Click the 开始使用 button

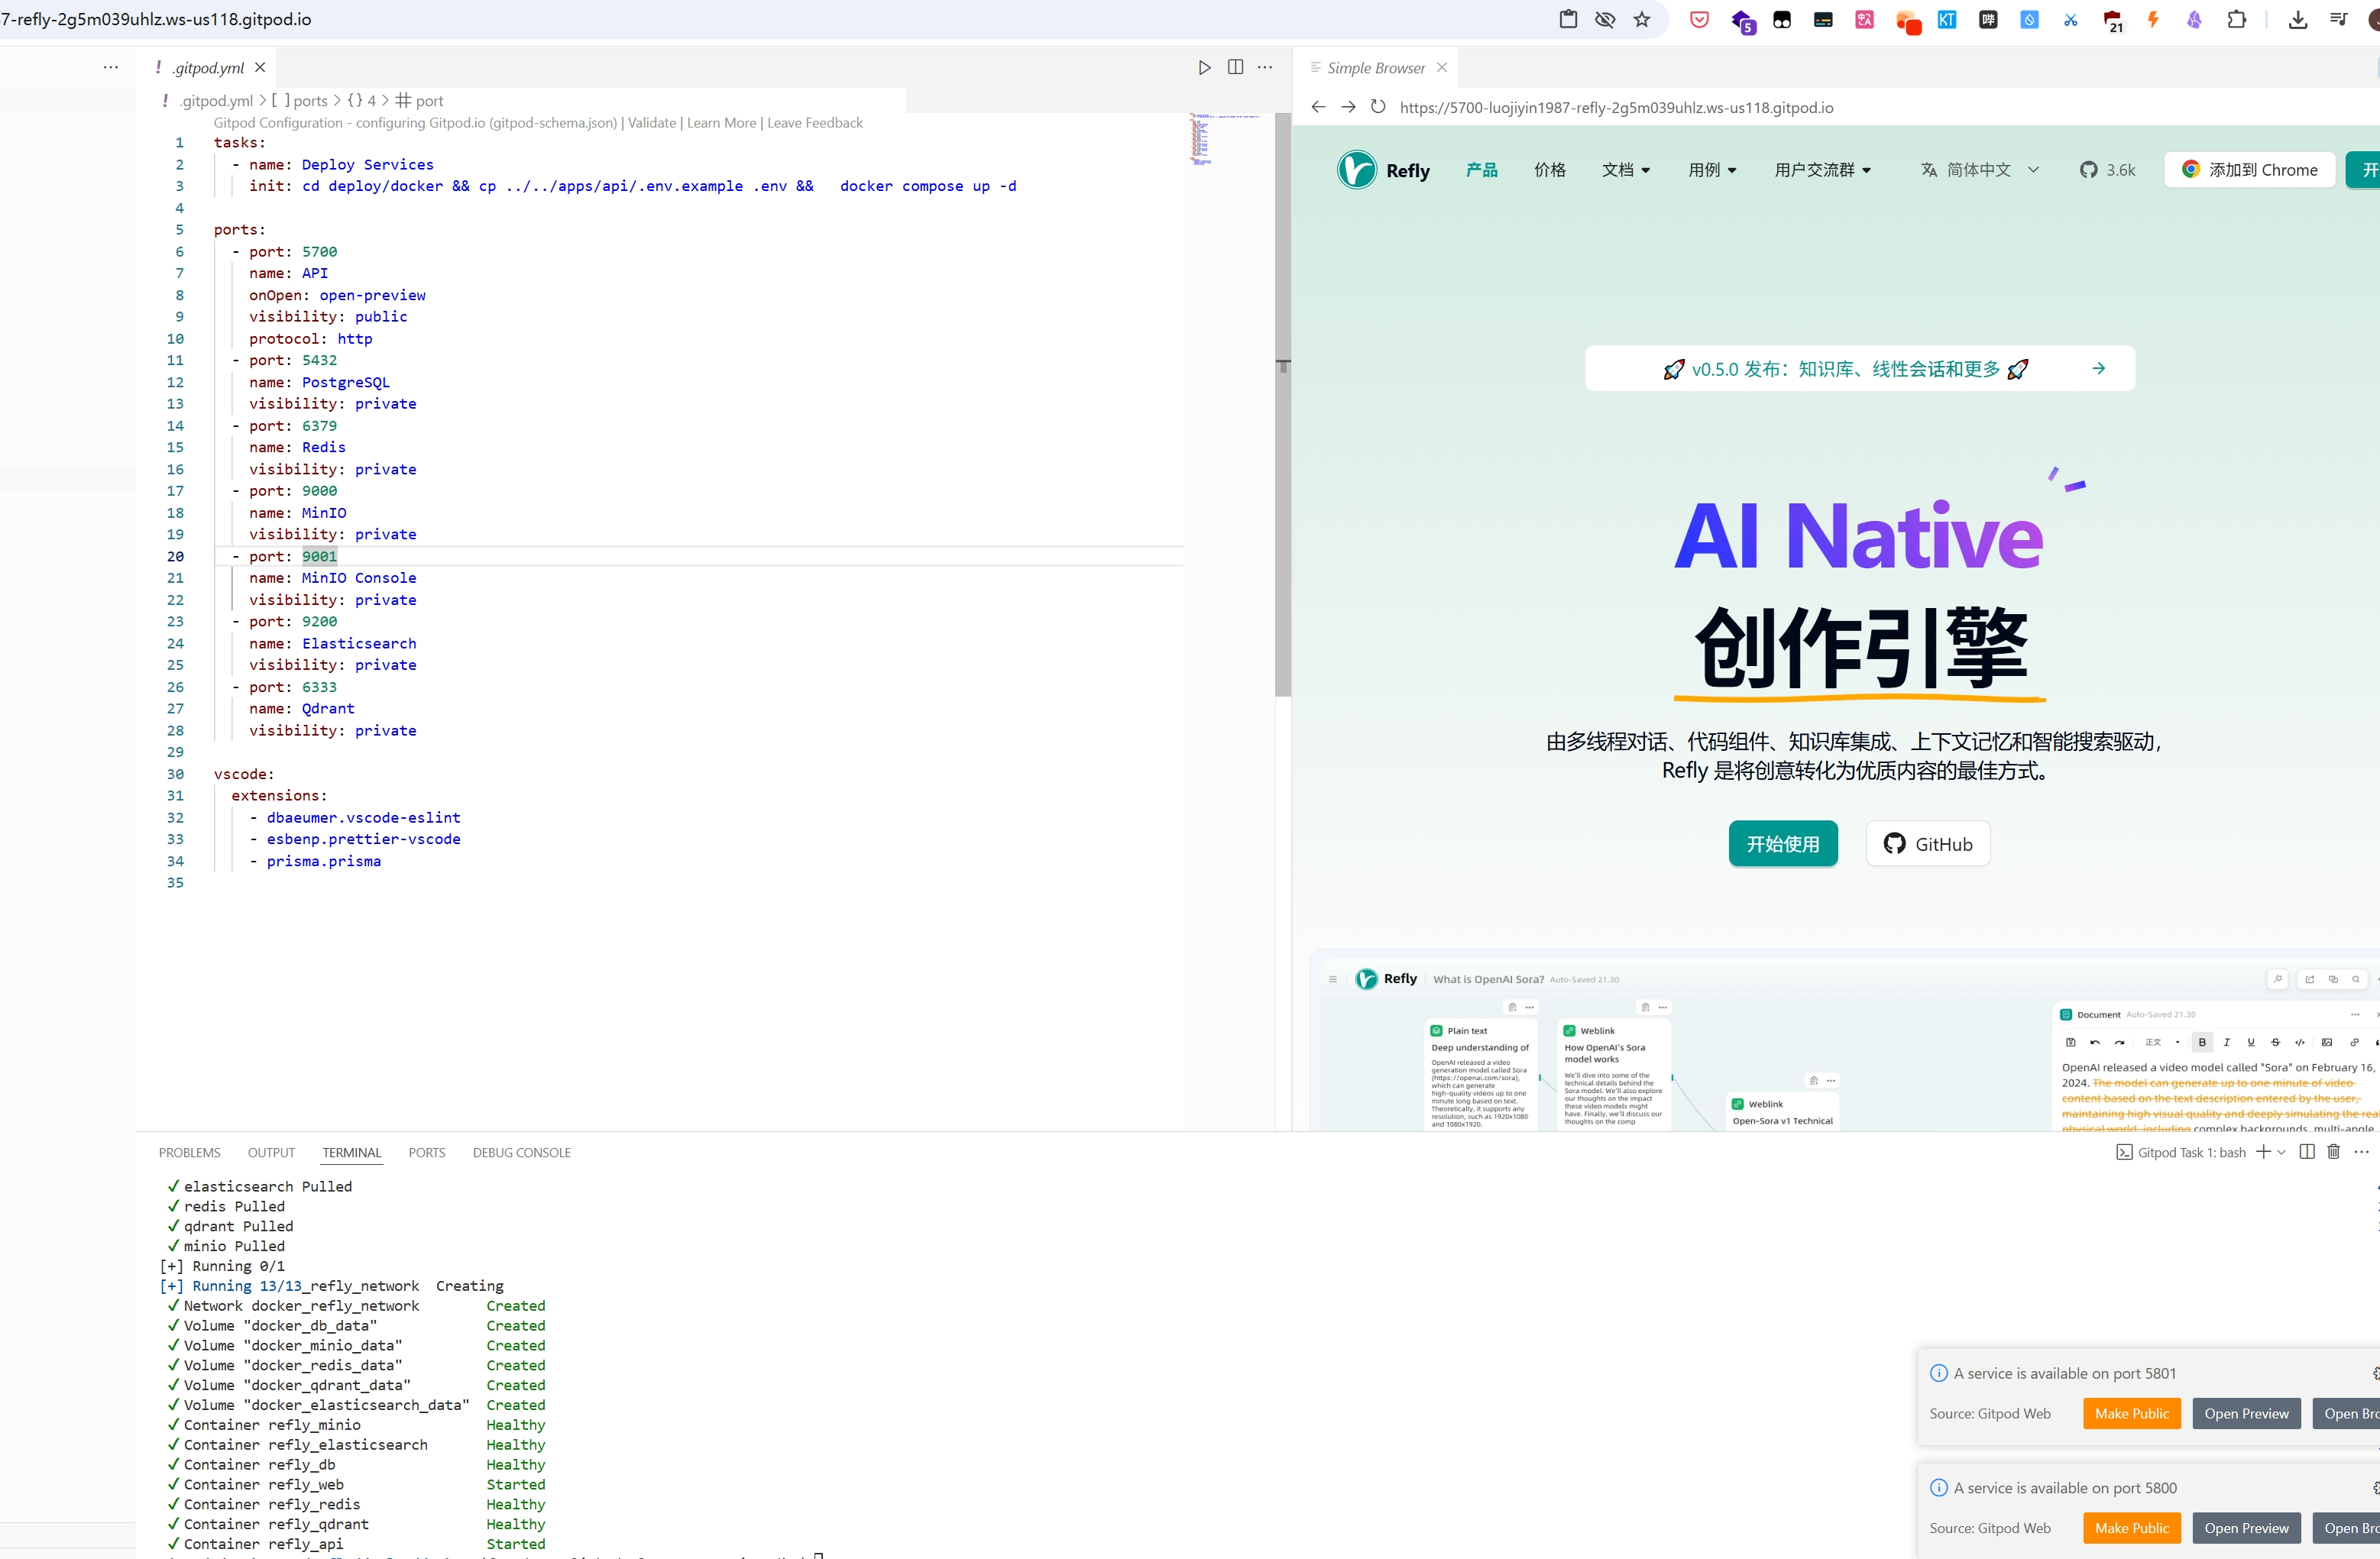coord(1782,844)
